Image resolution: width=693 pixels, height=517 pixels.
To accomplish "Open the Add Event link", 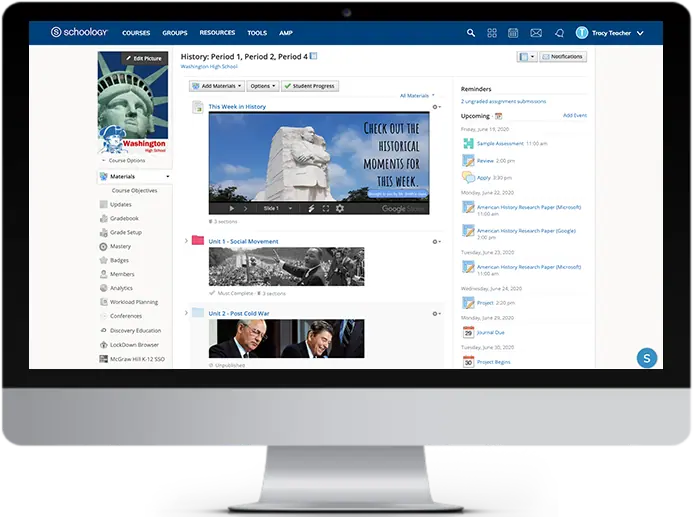I will click(574, 115).
